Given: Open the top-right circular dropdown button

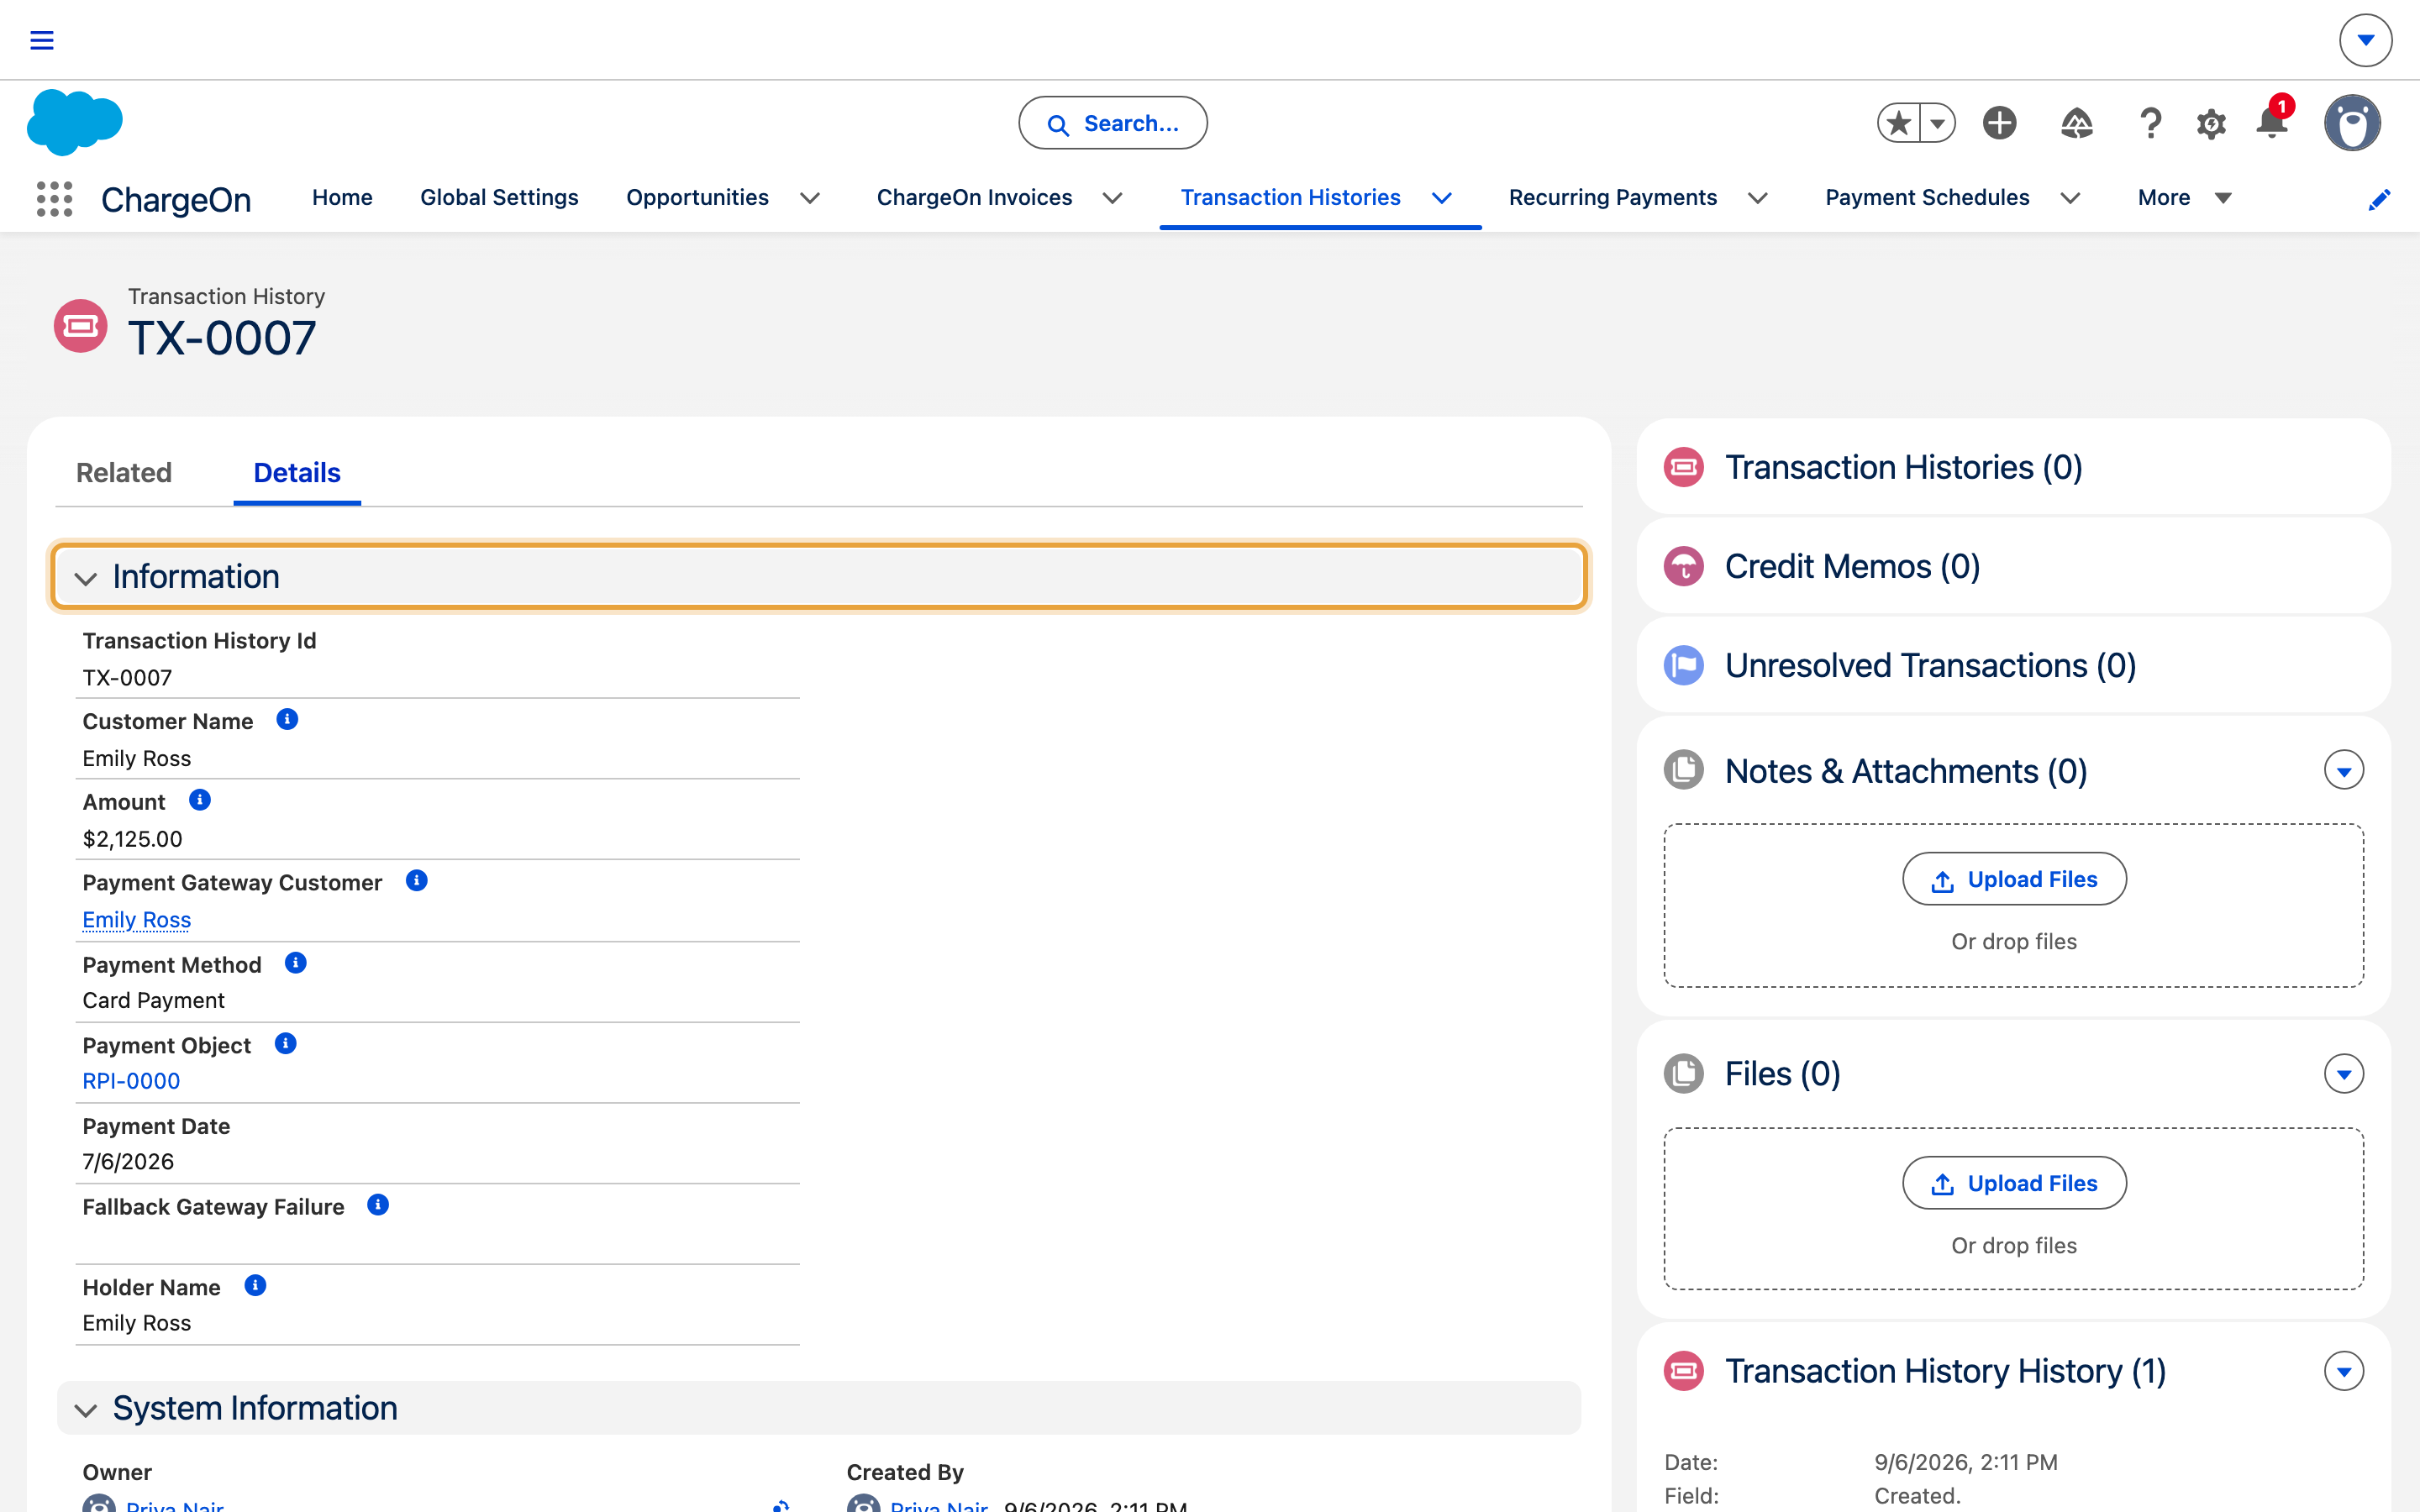Looking at the screenshot, I should pyautogui.click(x=2366, y=40).
